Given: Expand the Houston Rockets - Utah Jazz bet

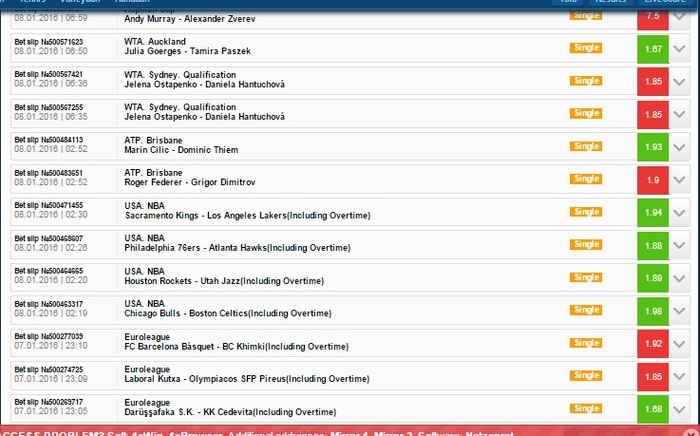Looking at the screenshot, I should [679, 278].
